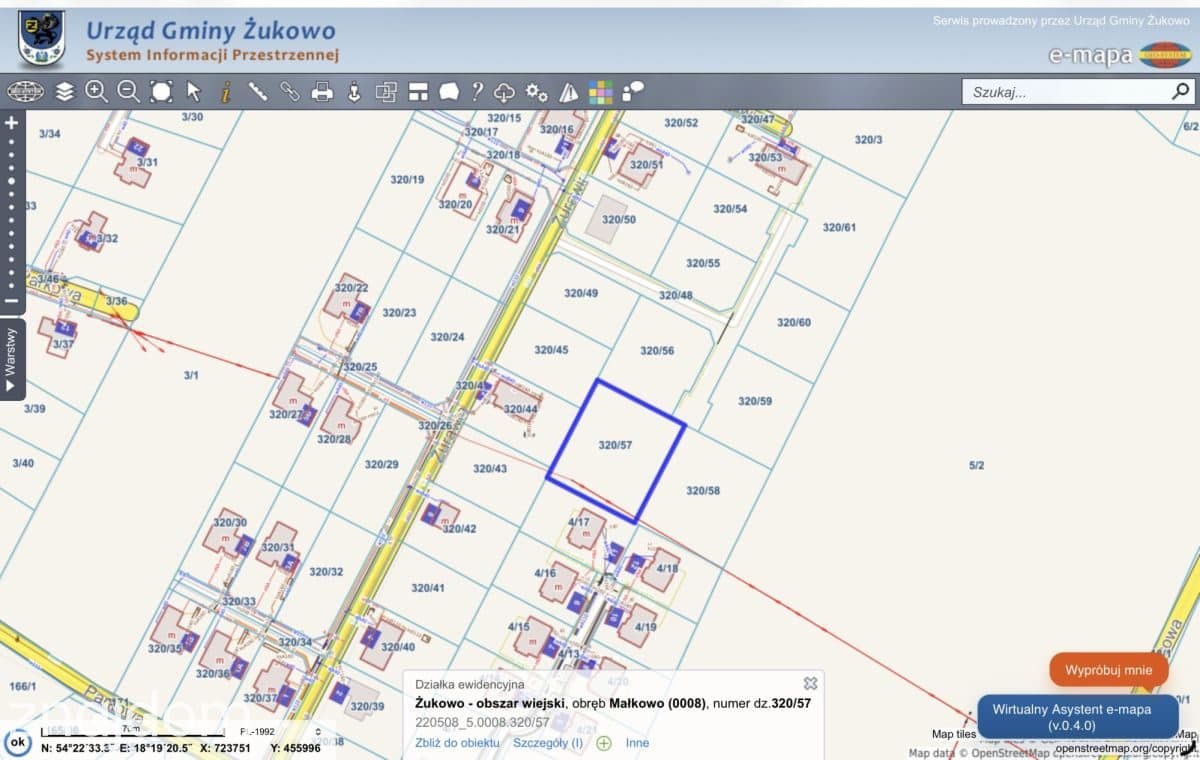
Task: Click the overlapping windows icon
Action: click(386, 92)
